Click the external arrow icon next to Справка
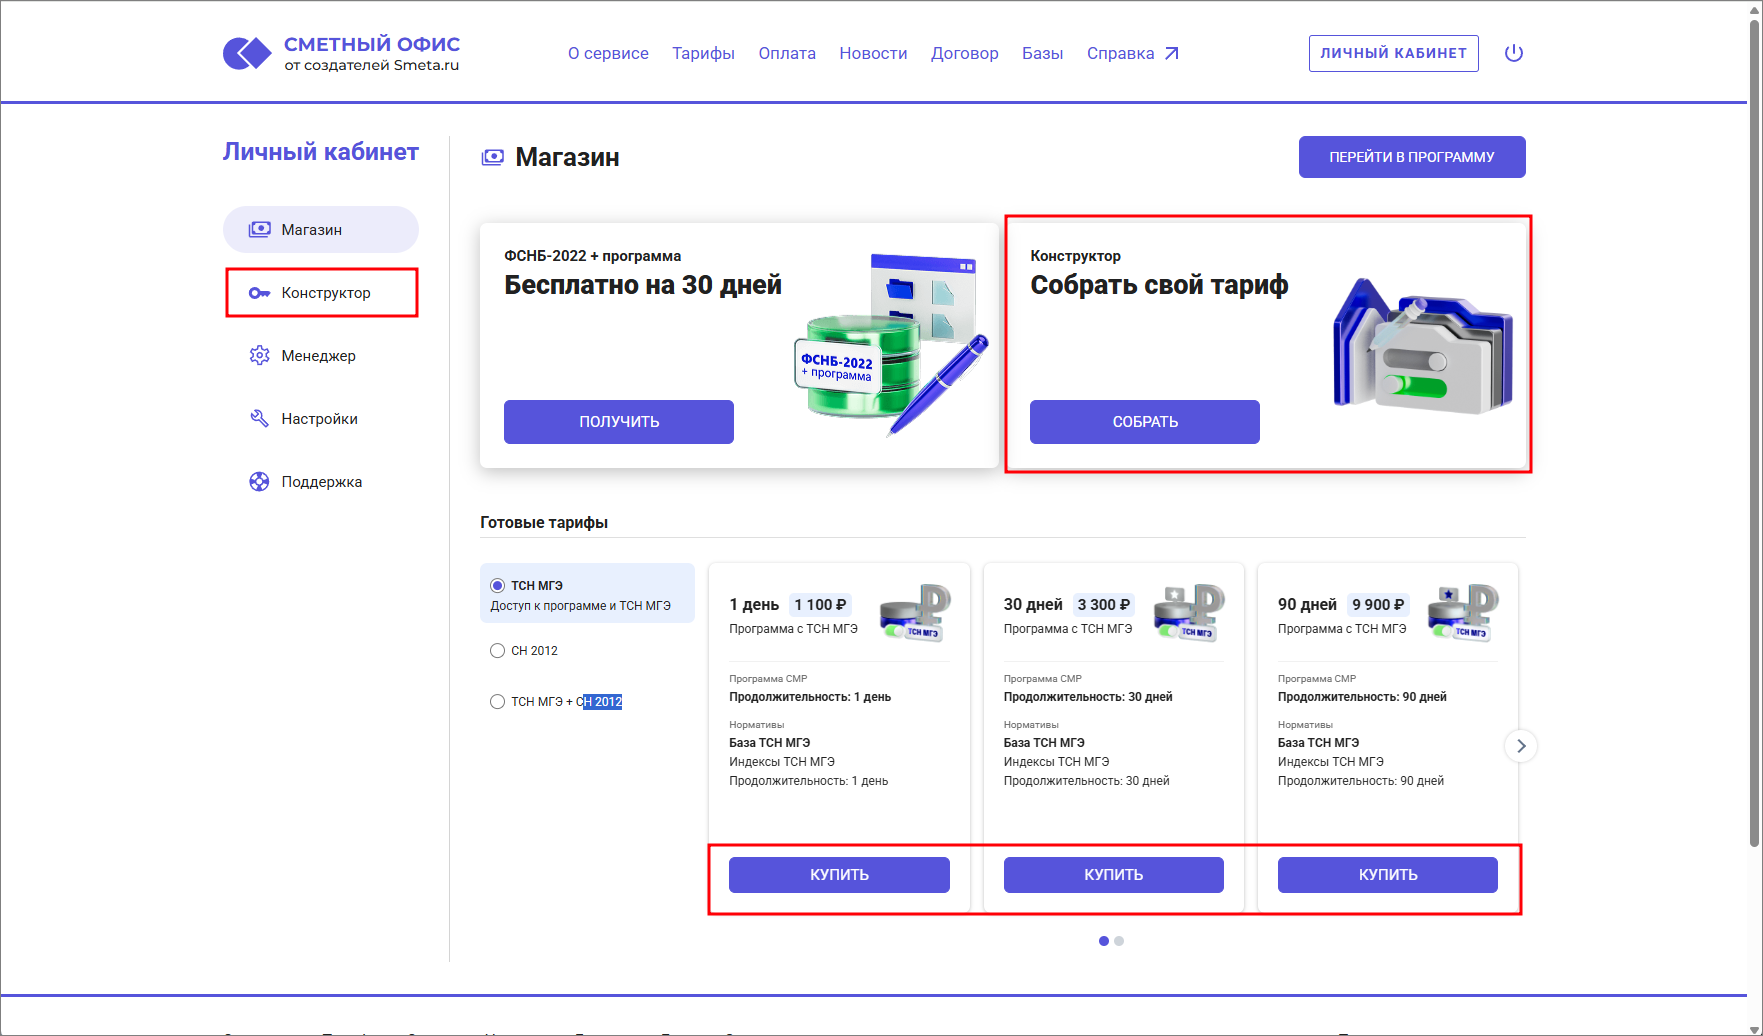 [1172, 54]
